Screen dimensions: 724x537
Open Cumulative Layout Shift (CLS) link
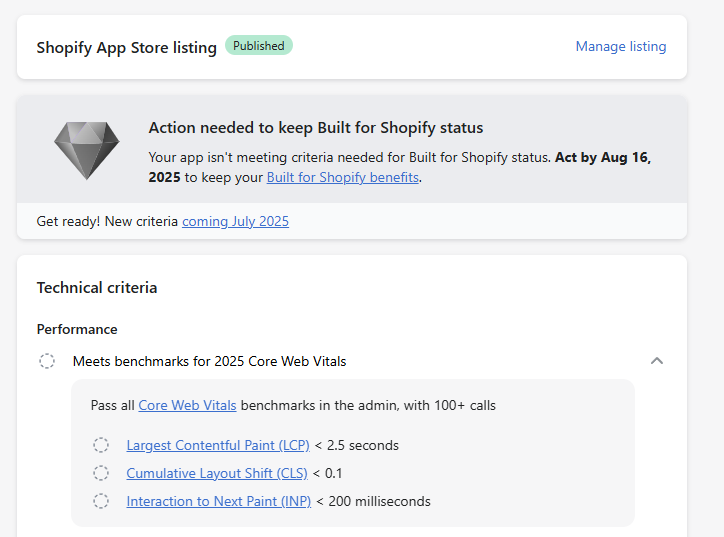pos(217,473)
